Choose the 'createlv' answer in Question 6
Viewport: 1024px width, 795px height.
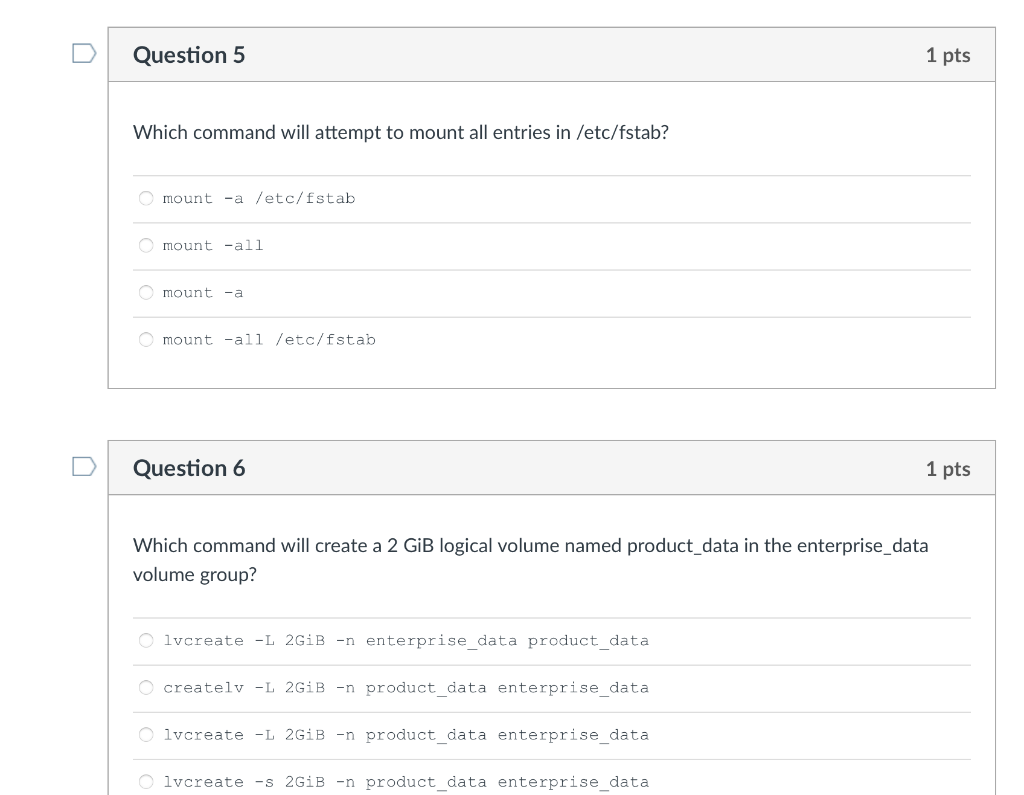pos(146,687)
